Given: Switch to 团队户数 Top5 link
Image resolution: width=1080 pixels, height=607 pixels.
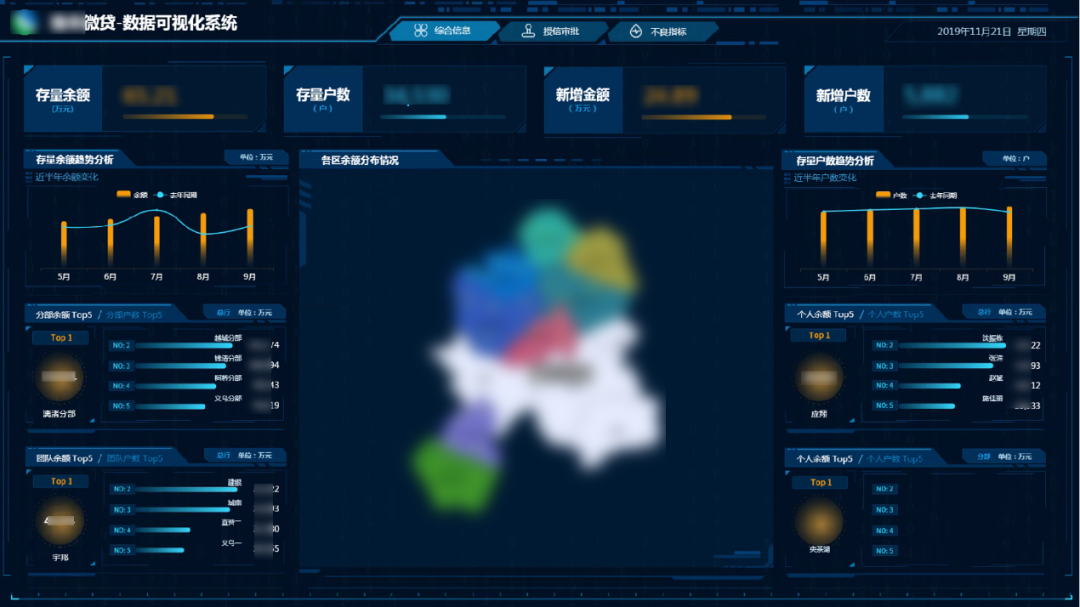Looking at the screenshot, I should pos(134,458).
